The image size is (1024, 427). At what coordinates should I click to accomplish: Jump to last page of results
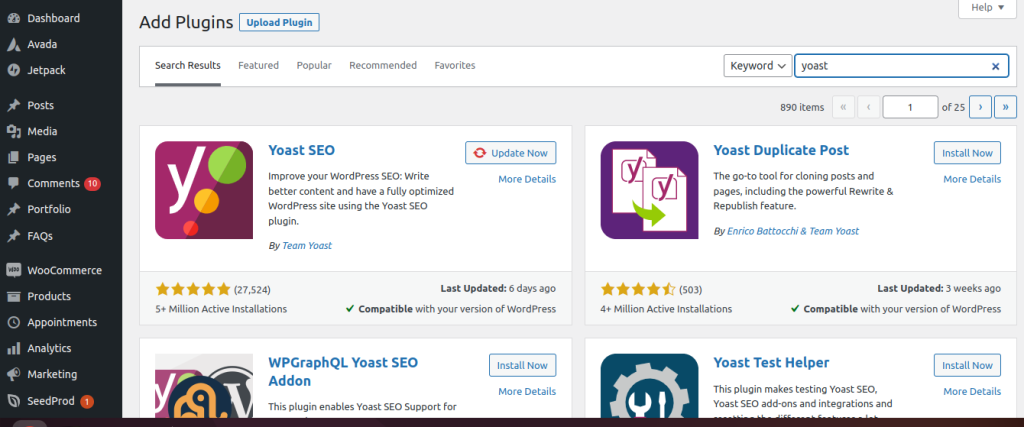(1005, 107)
